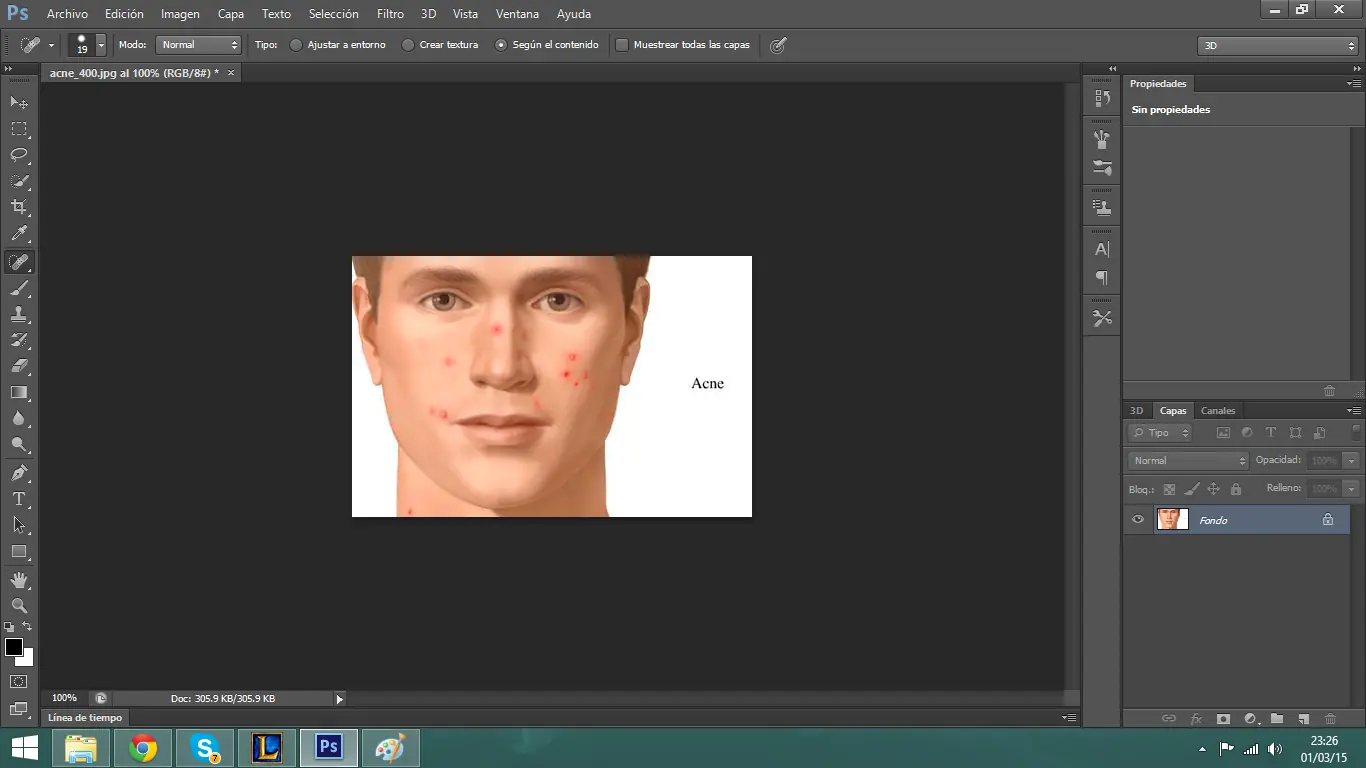
Task: Select the Path Selection tool
Action: coord(19,524)
